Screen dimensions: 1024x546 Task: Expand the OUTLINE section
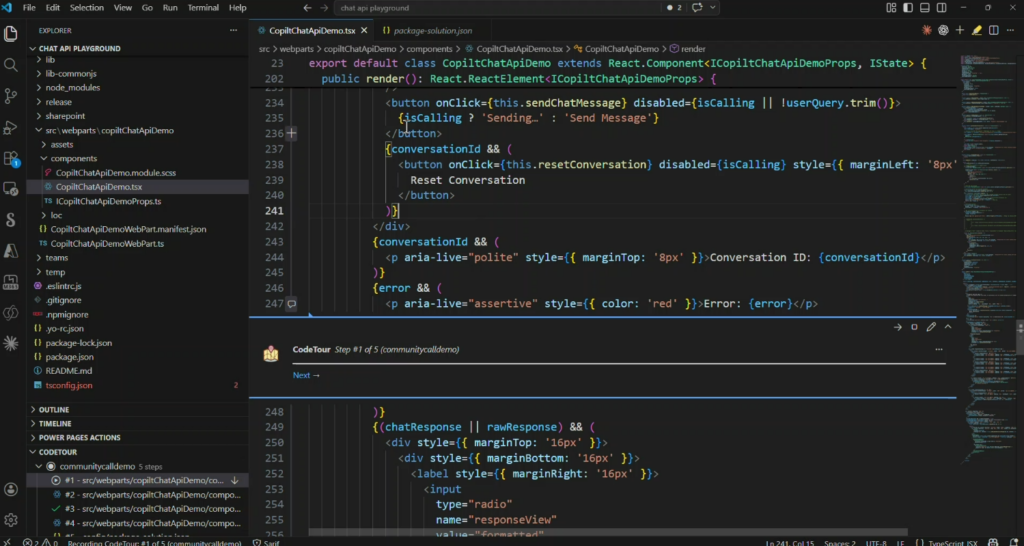[x=54, y=409]
